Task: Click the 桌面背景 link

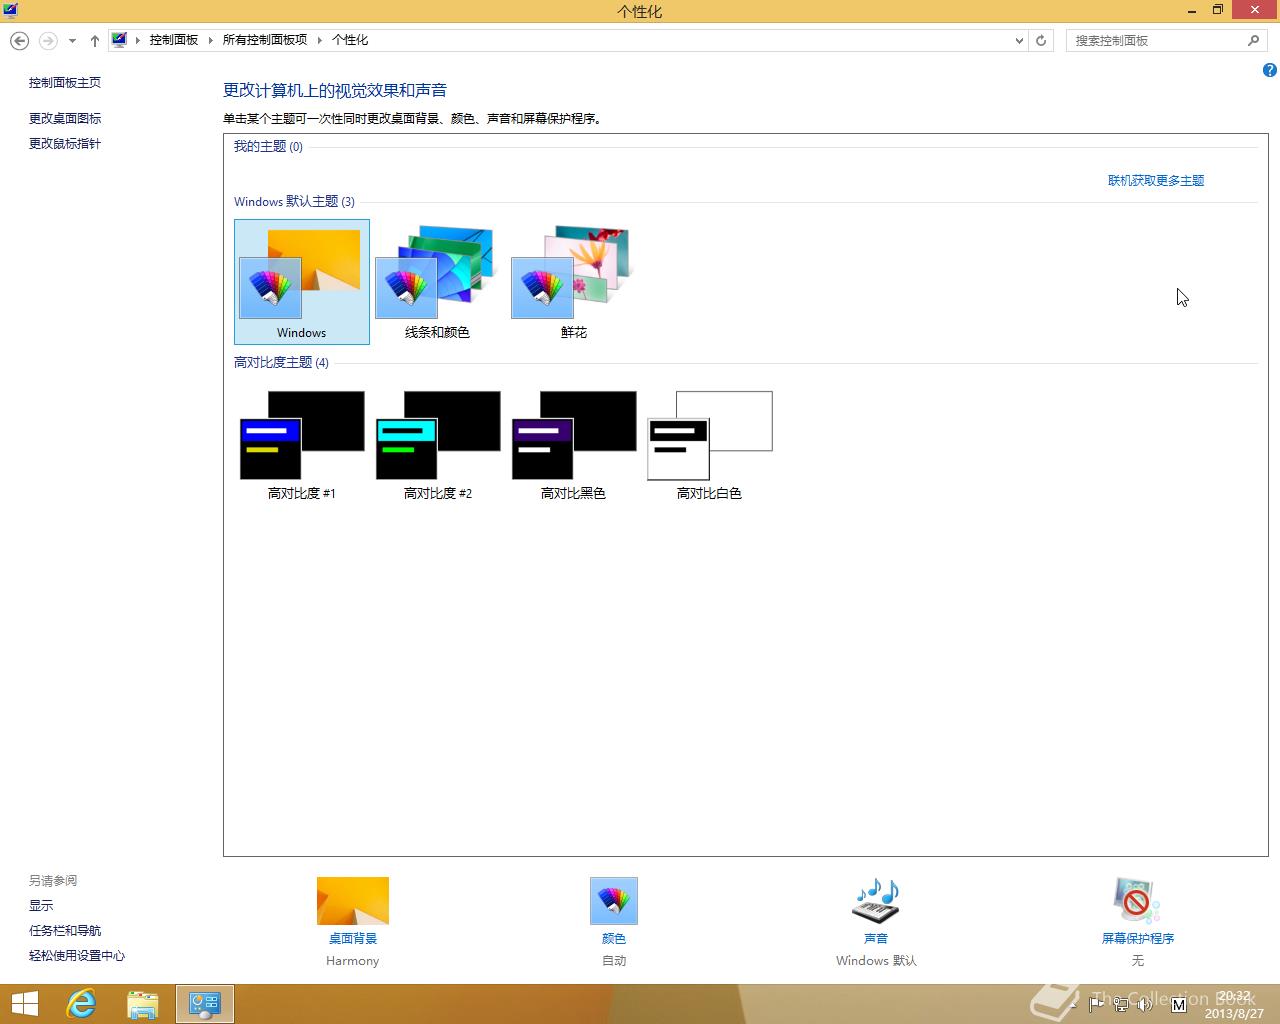Action: pos(353,938)
